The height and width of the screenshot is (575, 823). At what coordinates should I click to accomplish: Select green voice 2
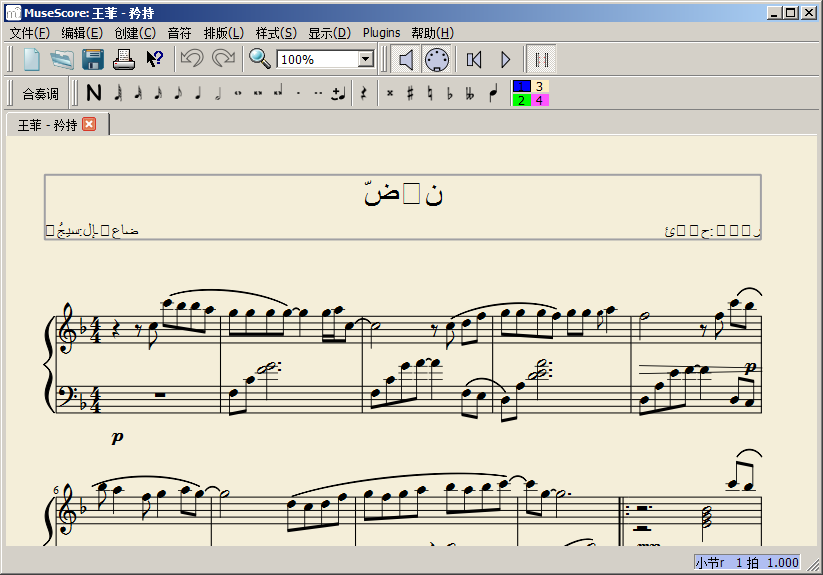pyautogui.click(x=522, y=100)
